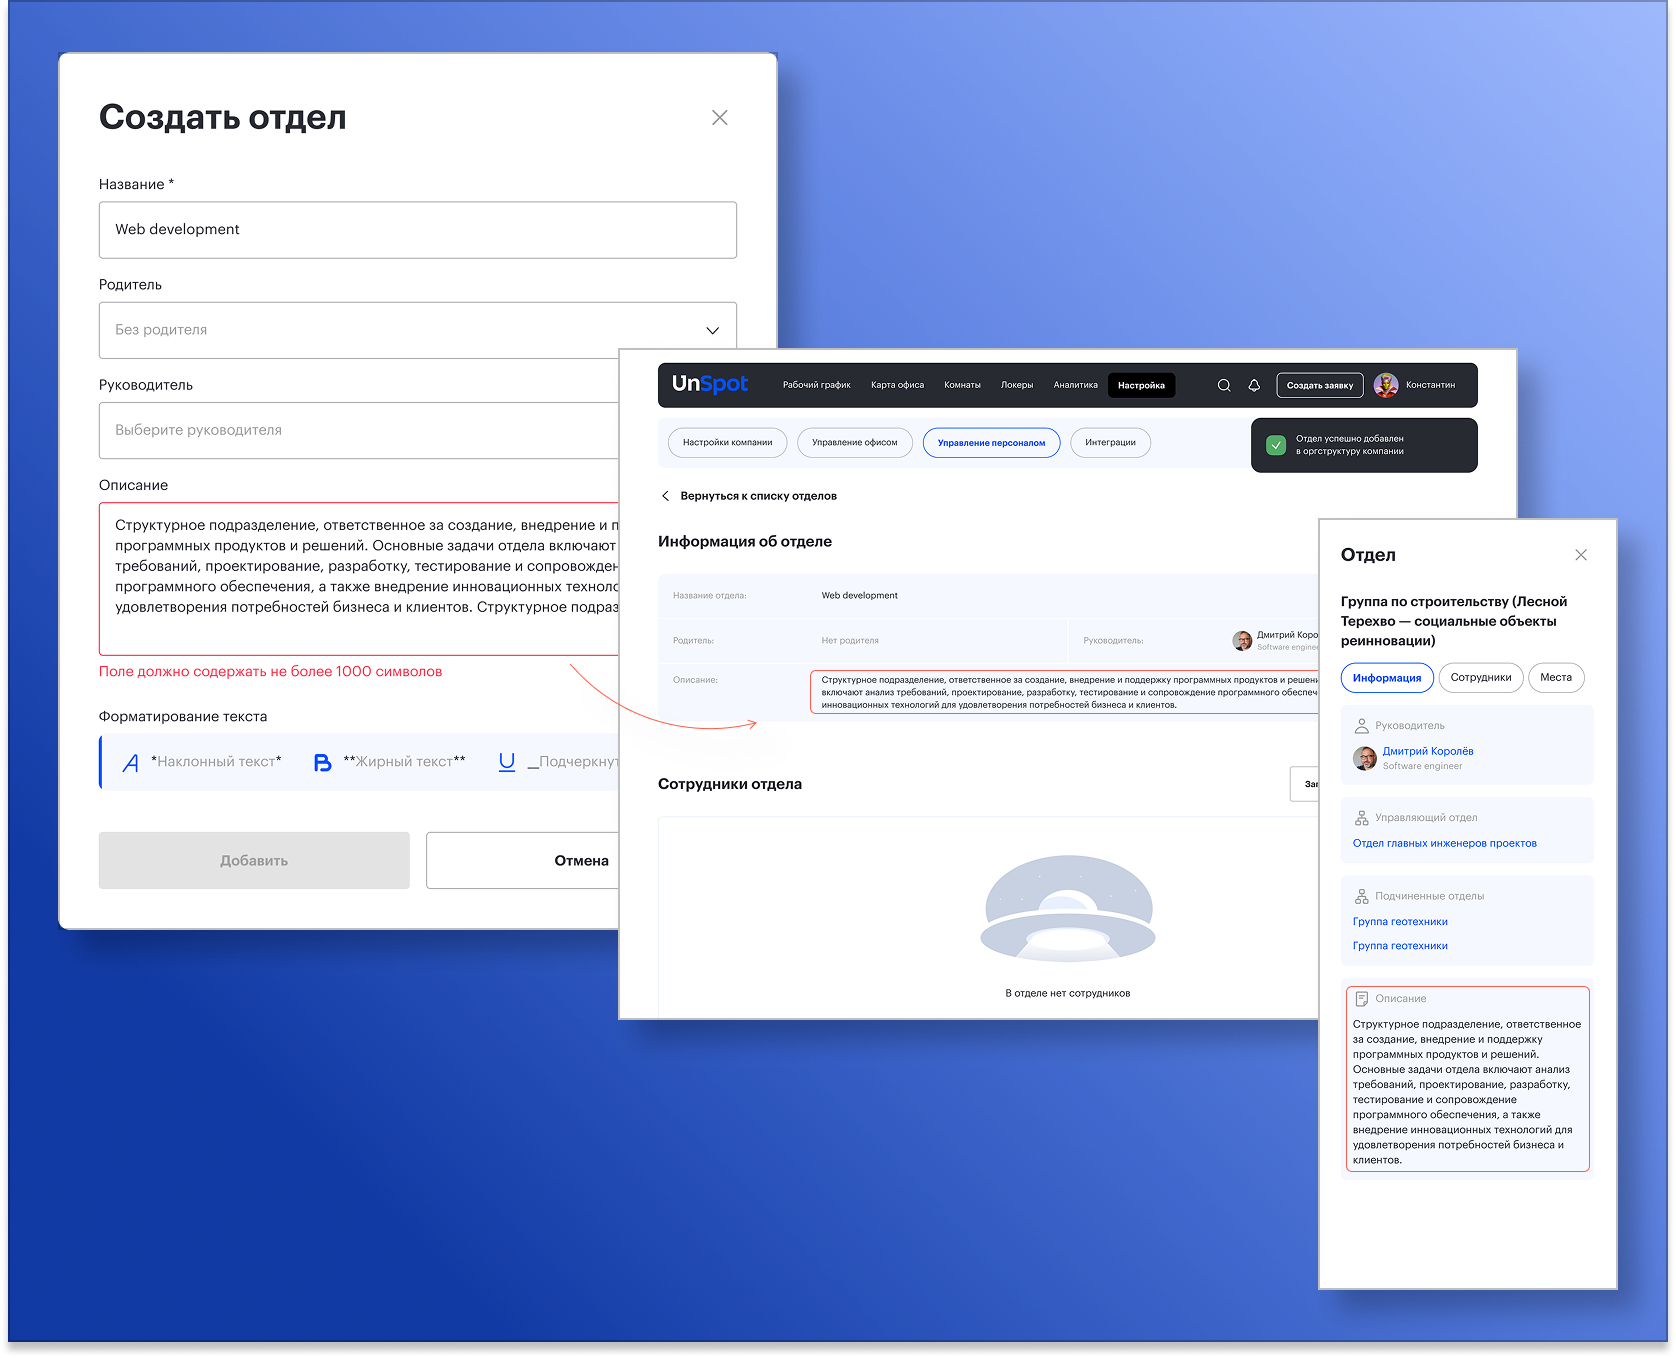The height and width of the screenshot is (1358, 1676).
Task: Click the underline formatting icon
Action: pyautogui.click(x=507, y=762)
